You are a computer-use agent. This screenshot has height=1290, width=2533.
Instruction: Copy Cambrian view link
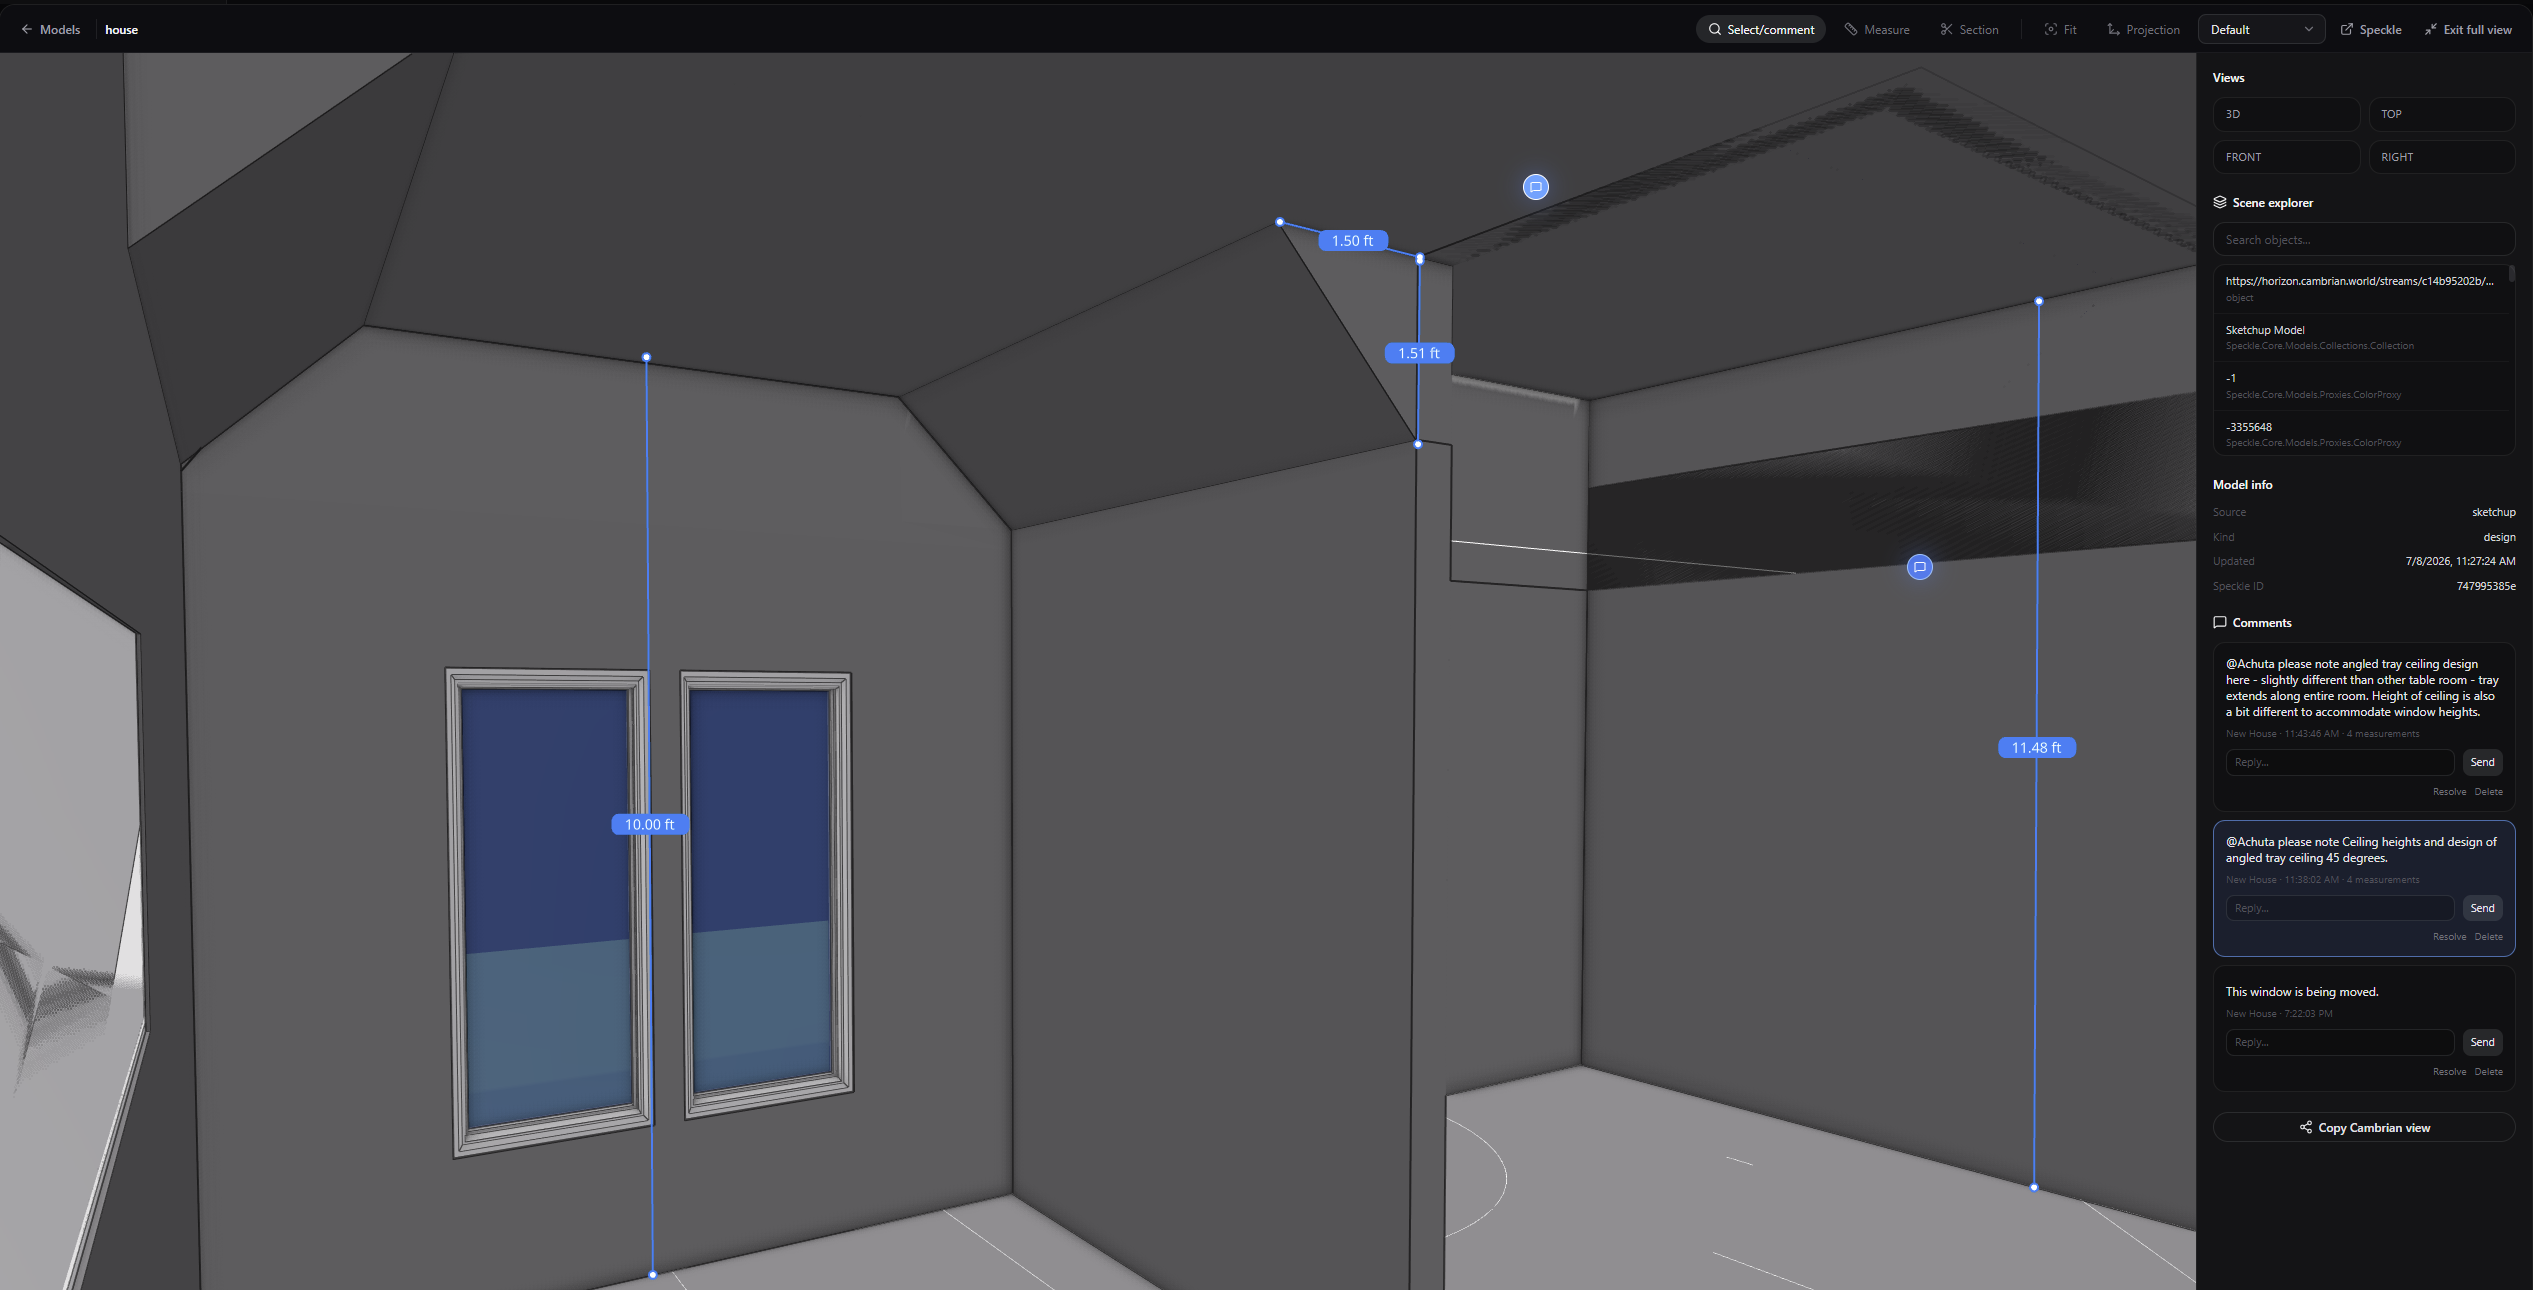(x=2363, y=1127)
